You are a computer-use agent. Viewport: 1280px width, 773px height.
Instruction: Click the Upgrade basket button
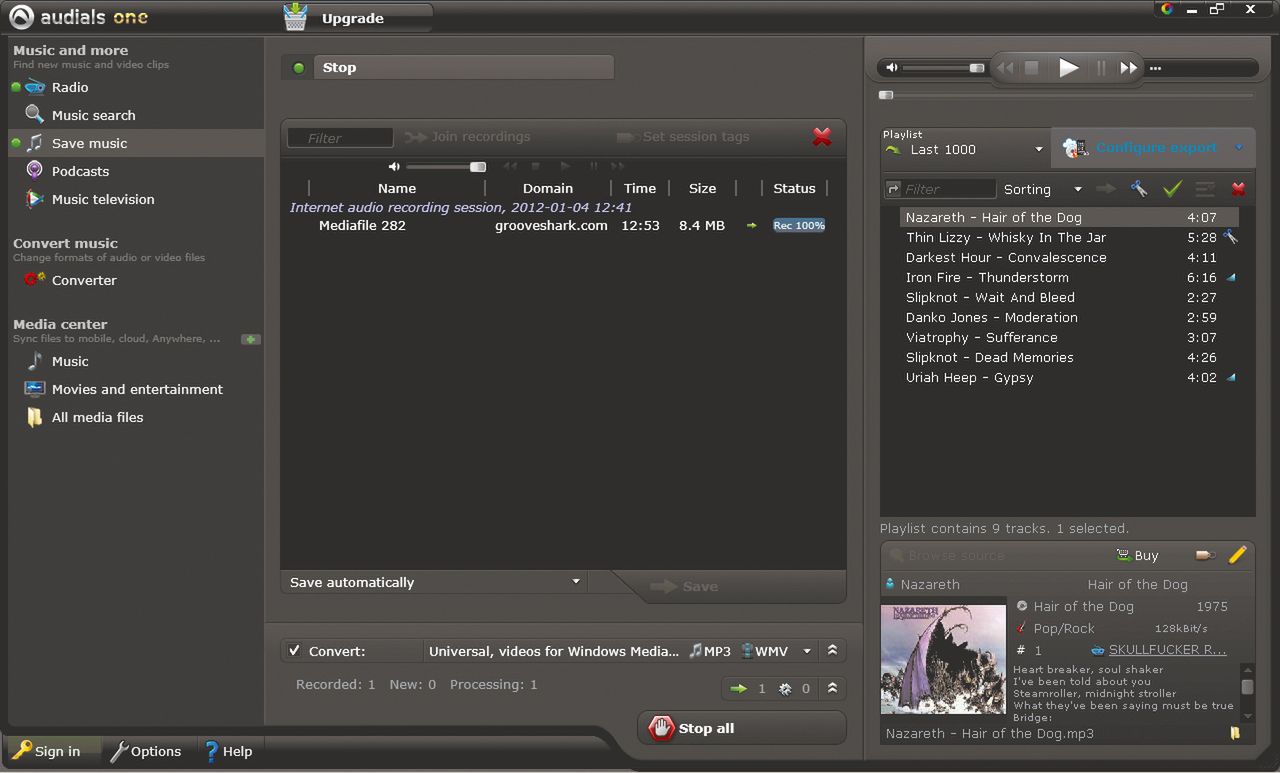coord(357,18)
